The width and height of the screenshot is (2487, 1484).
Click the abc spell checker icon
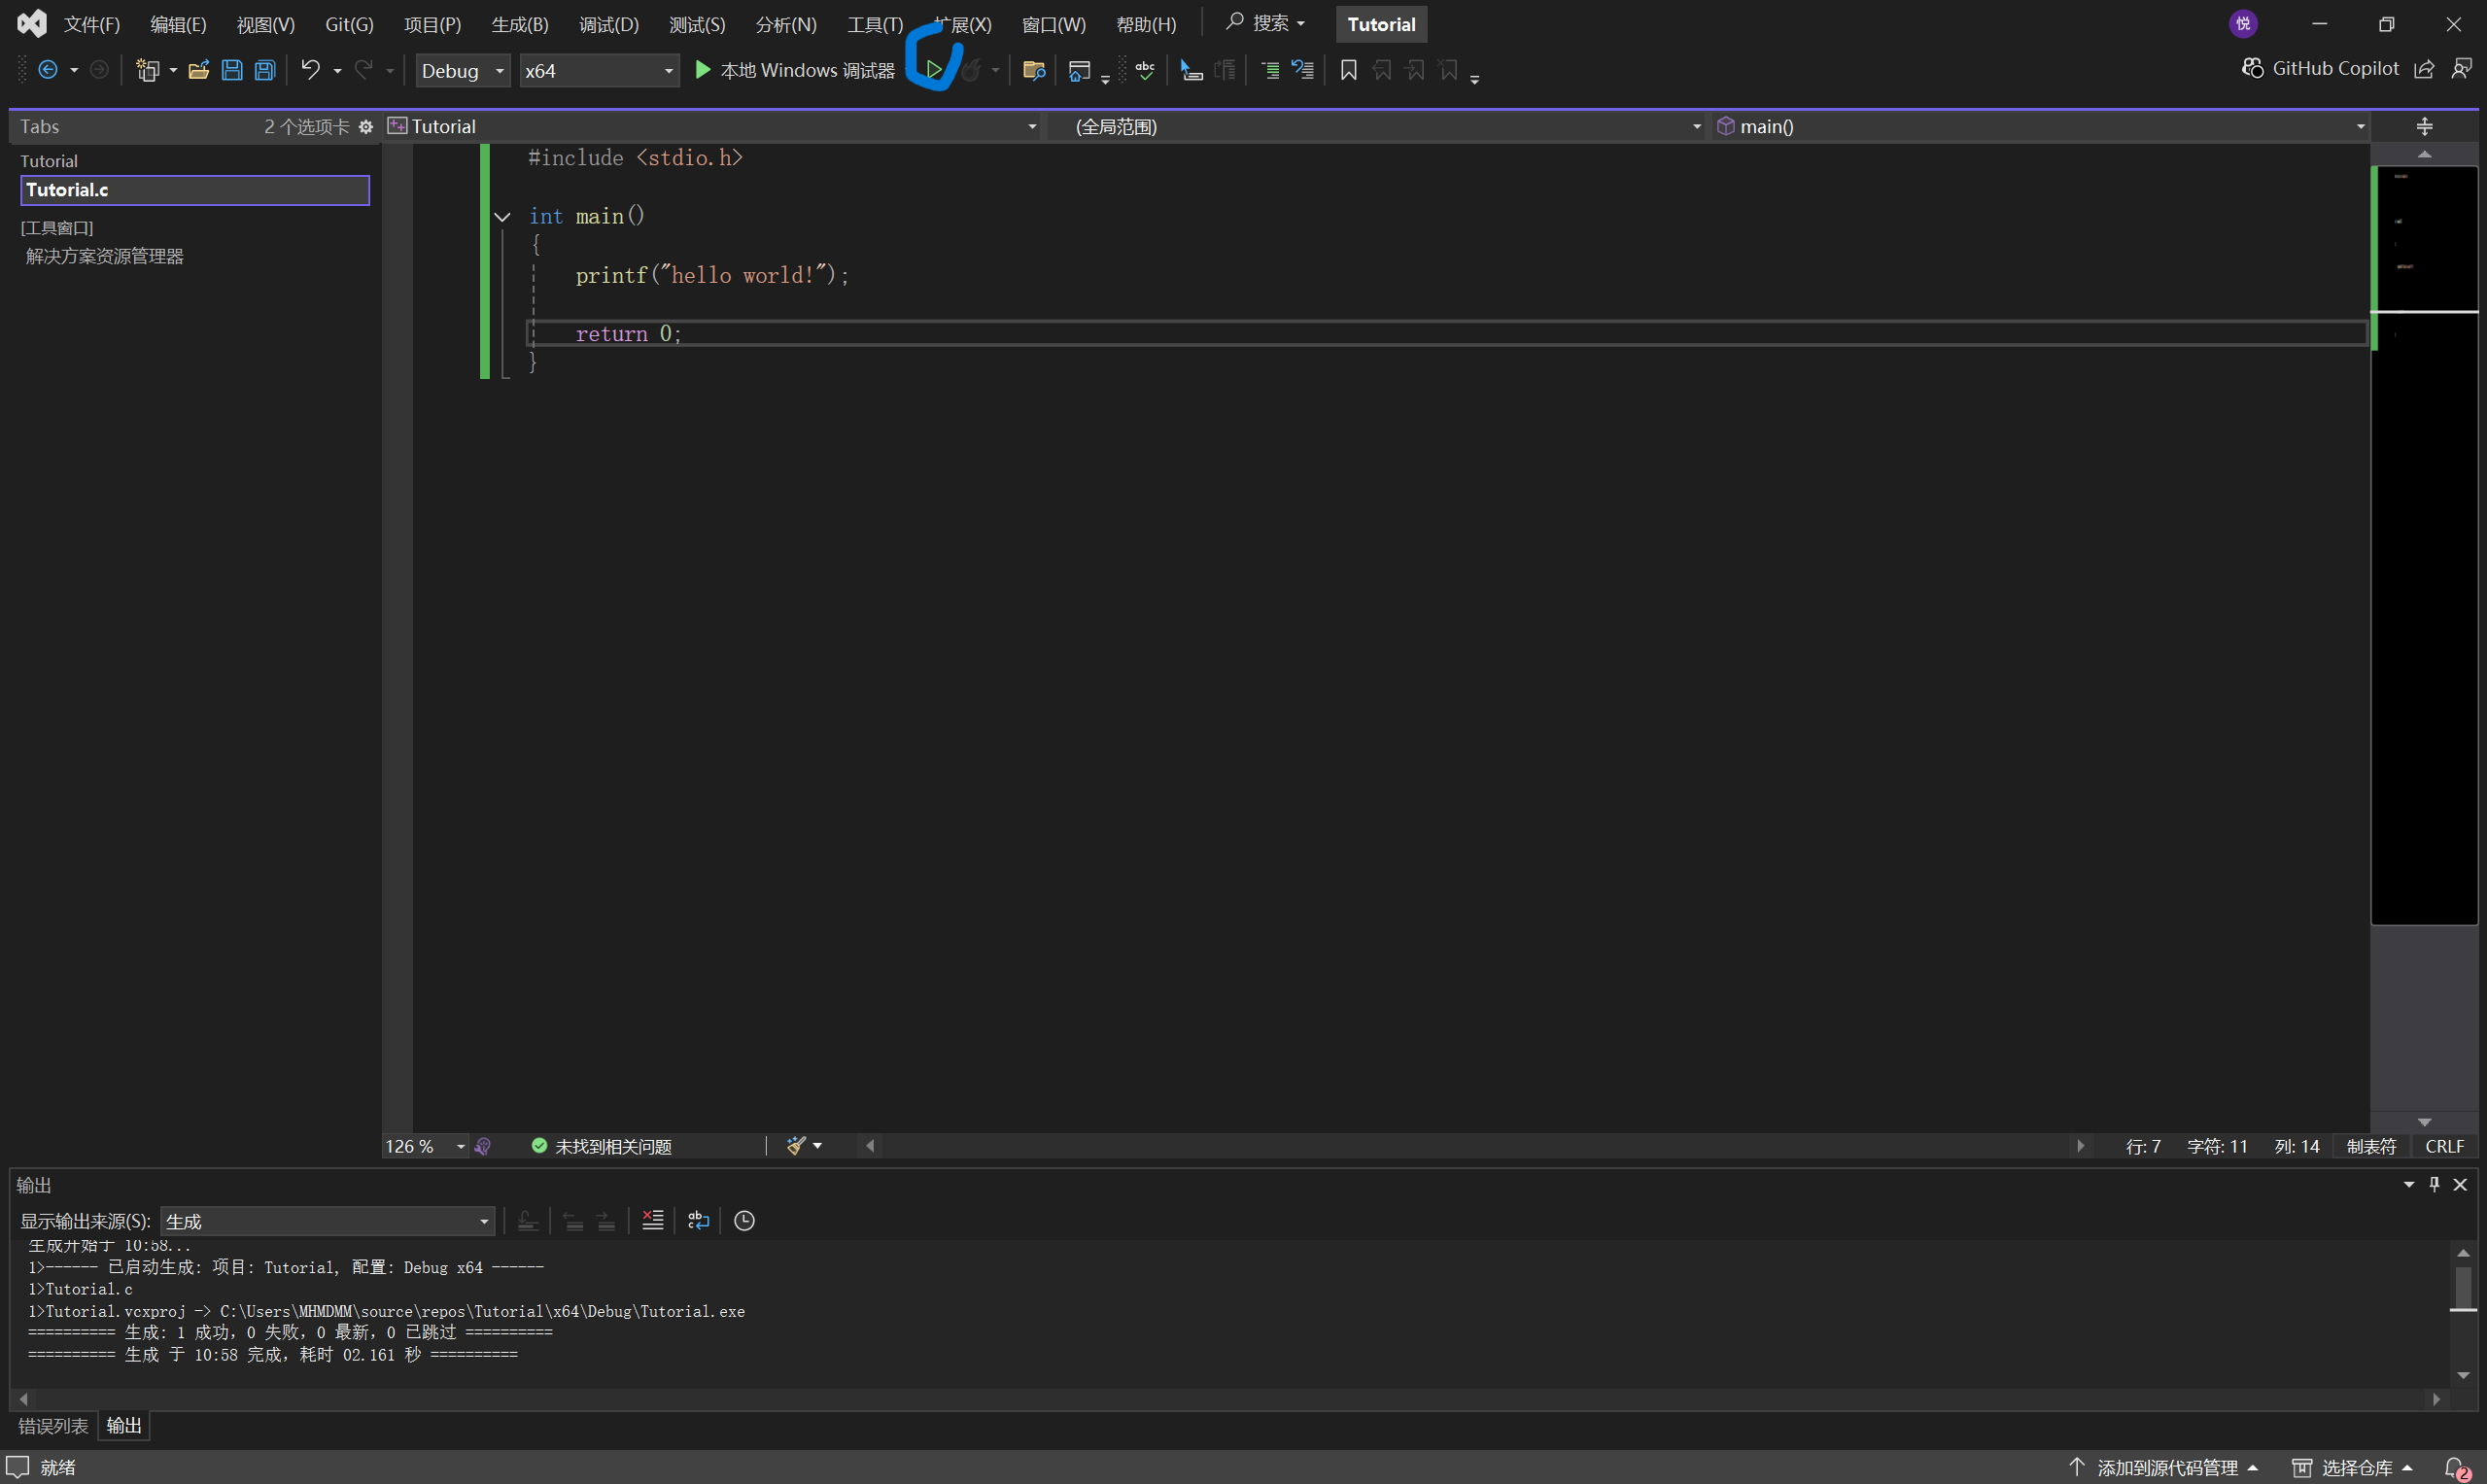click(1145, 70)
